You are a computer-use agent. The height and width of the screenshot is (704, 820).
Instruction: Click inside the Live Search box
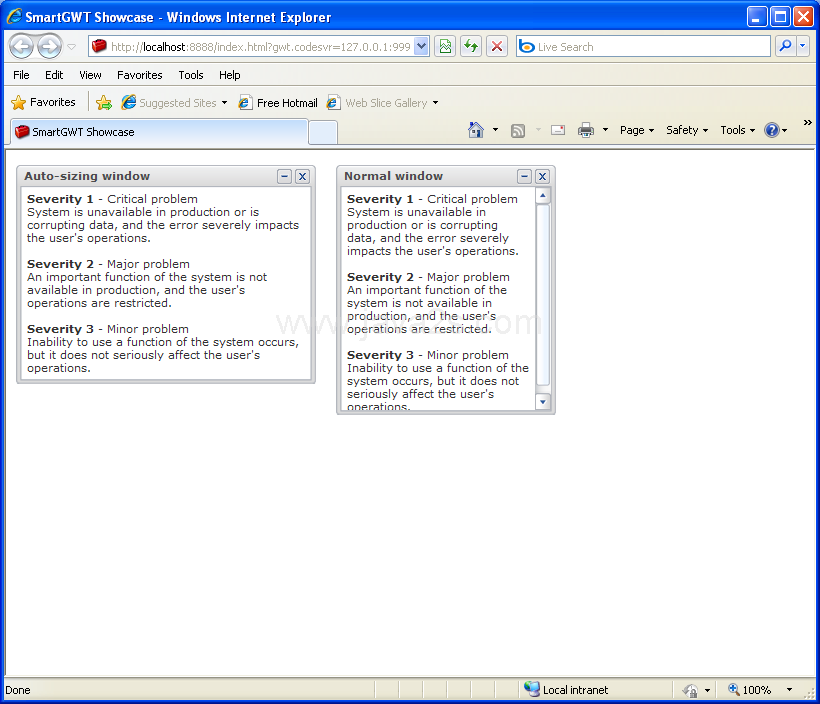pyautogui.click(x=643, y=47)
